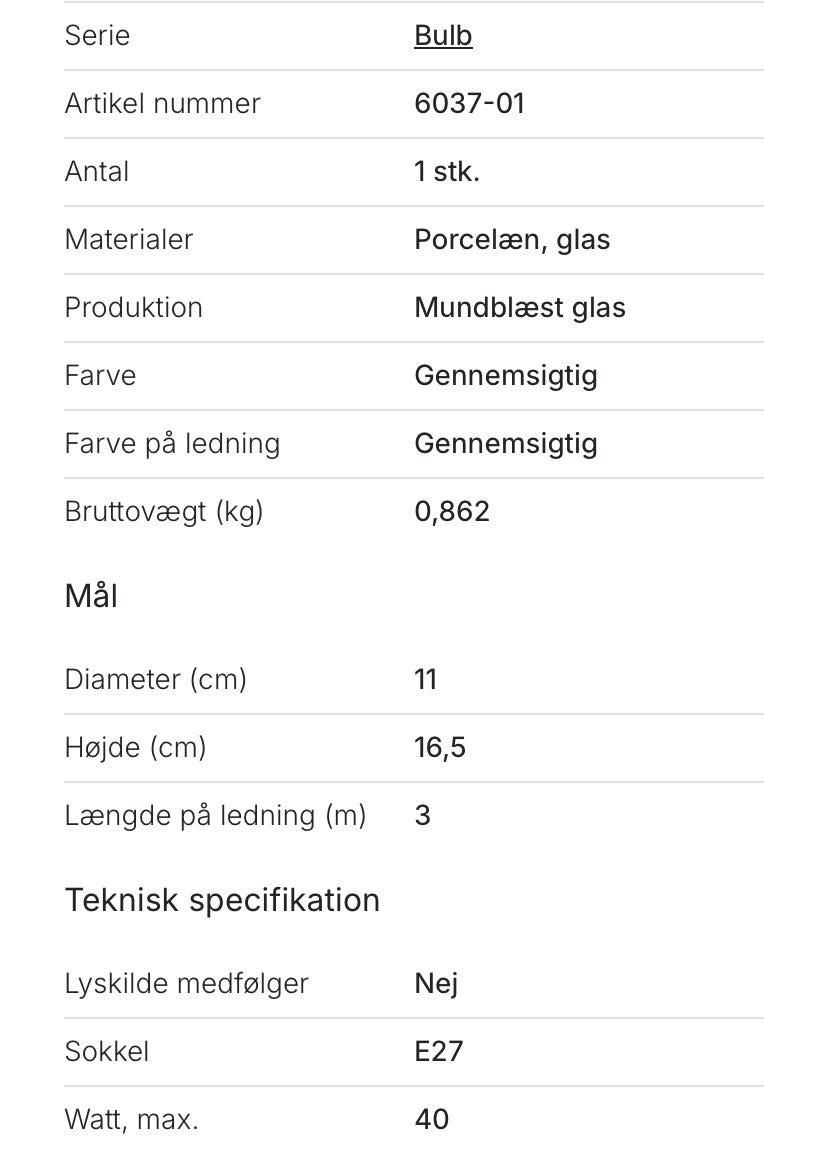The image size is (828, 1175).
Task: Click the 'Watt, max.' label
Action: point(131,1120)
